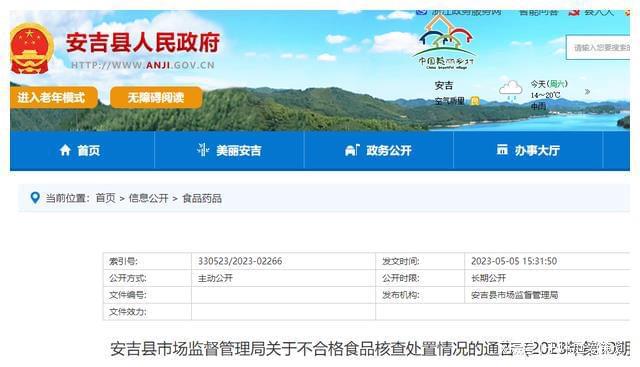Open the 首页 navigation tab

[82, 150]
